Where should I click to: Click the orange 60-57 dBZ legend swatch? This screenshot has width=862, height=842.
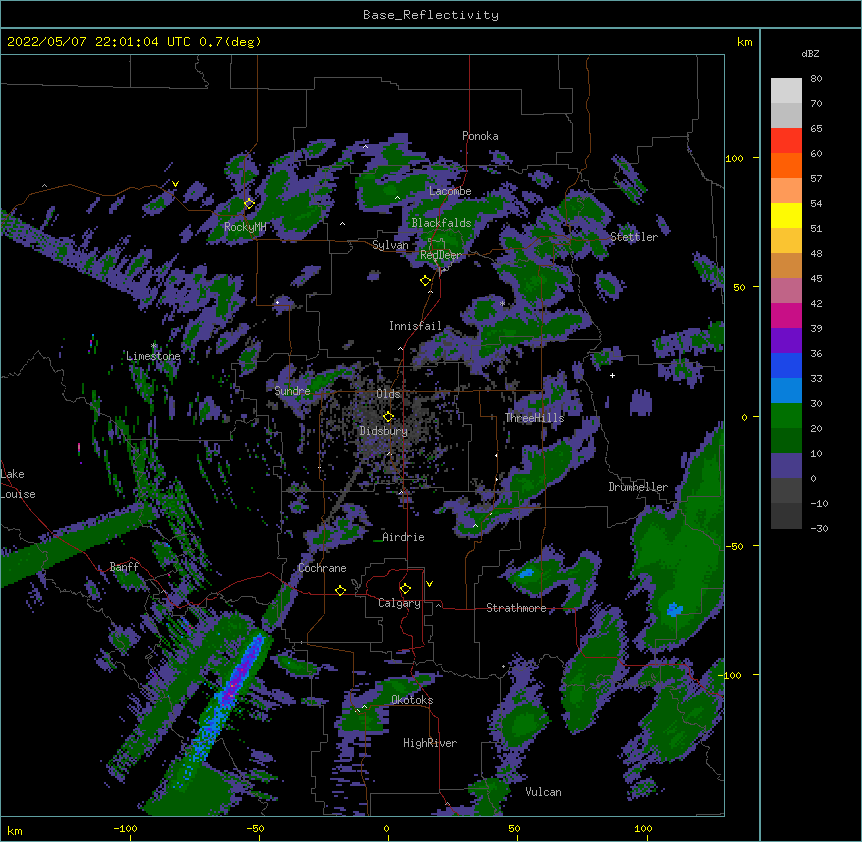tap(786, 165)
